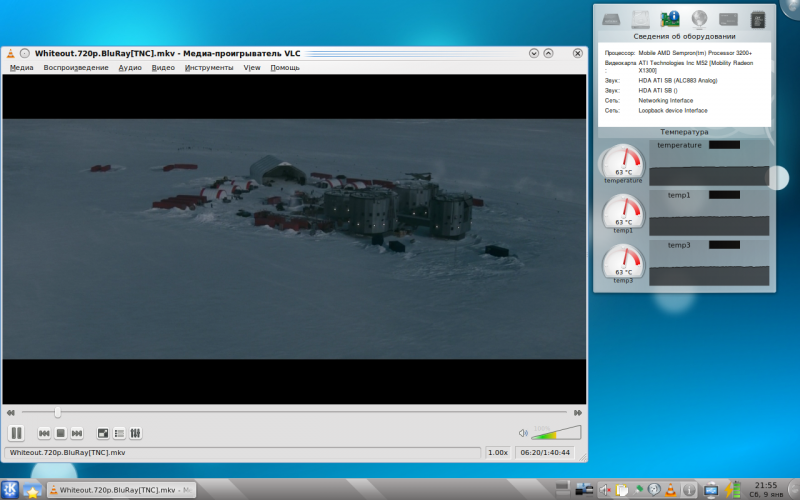800x500 pixels.
Task: Click the 06:20/1:40:44 elapsed time display
Action: click(x=545, y=453)
